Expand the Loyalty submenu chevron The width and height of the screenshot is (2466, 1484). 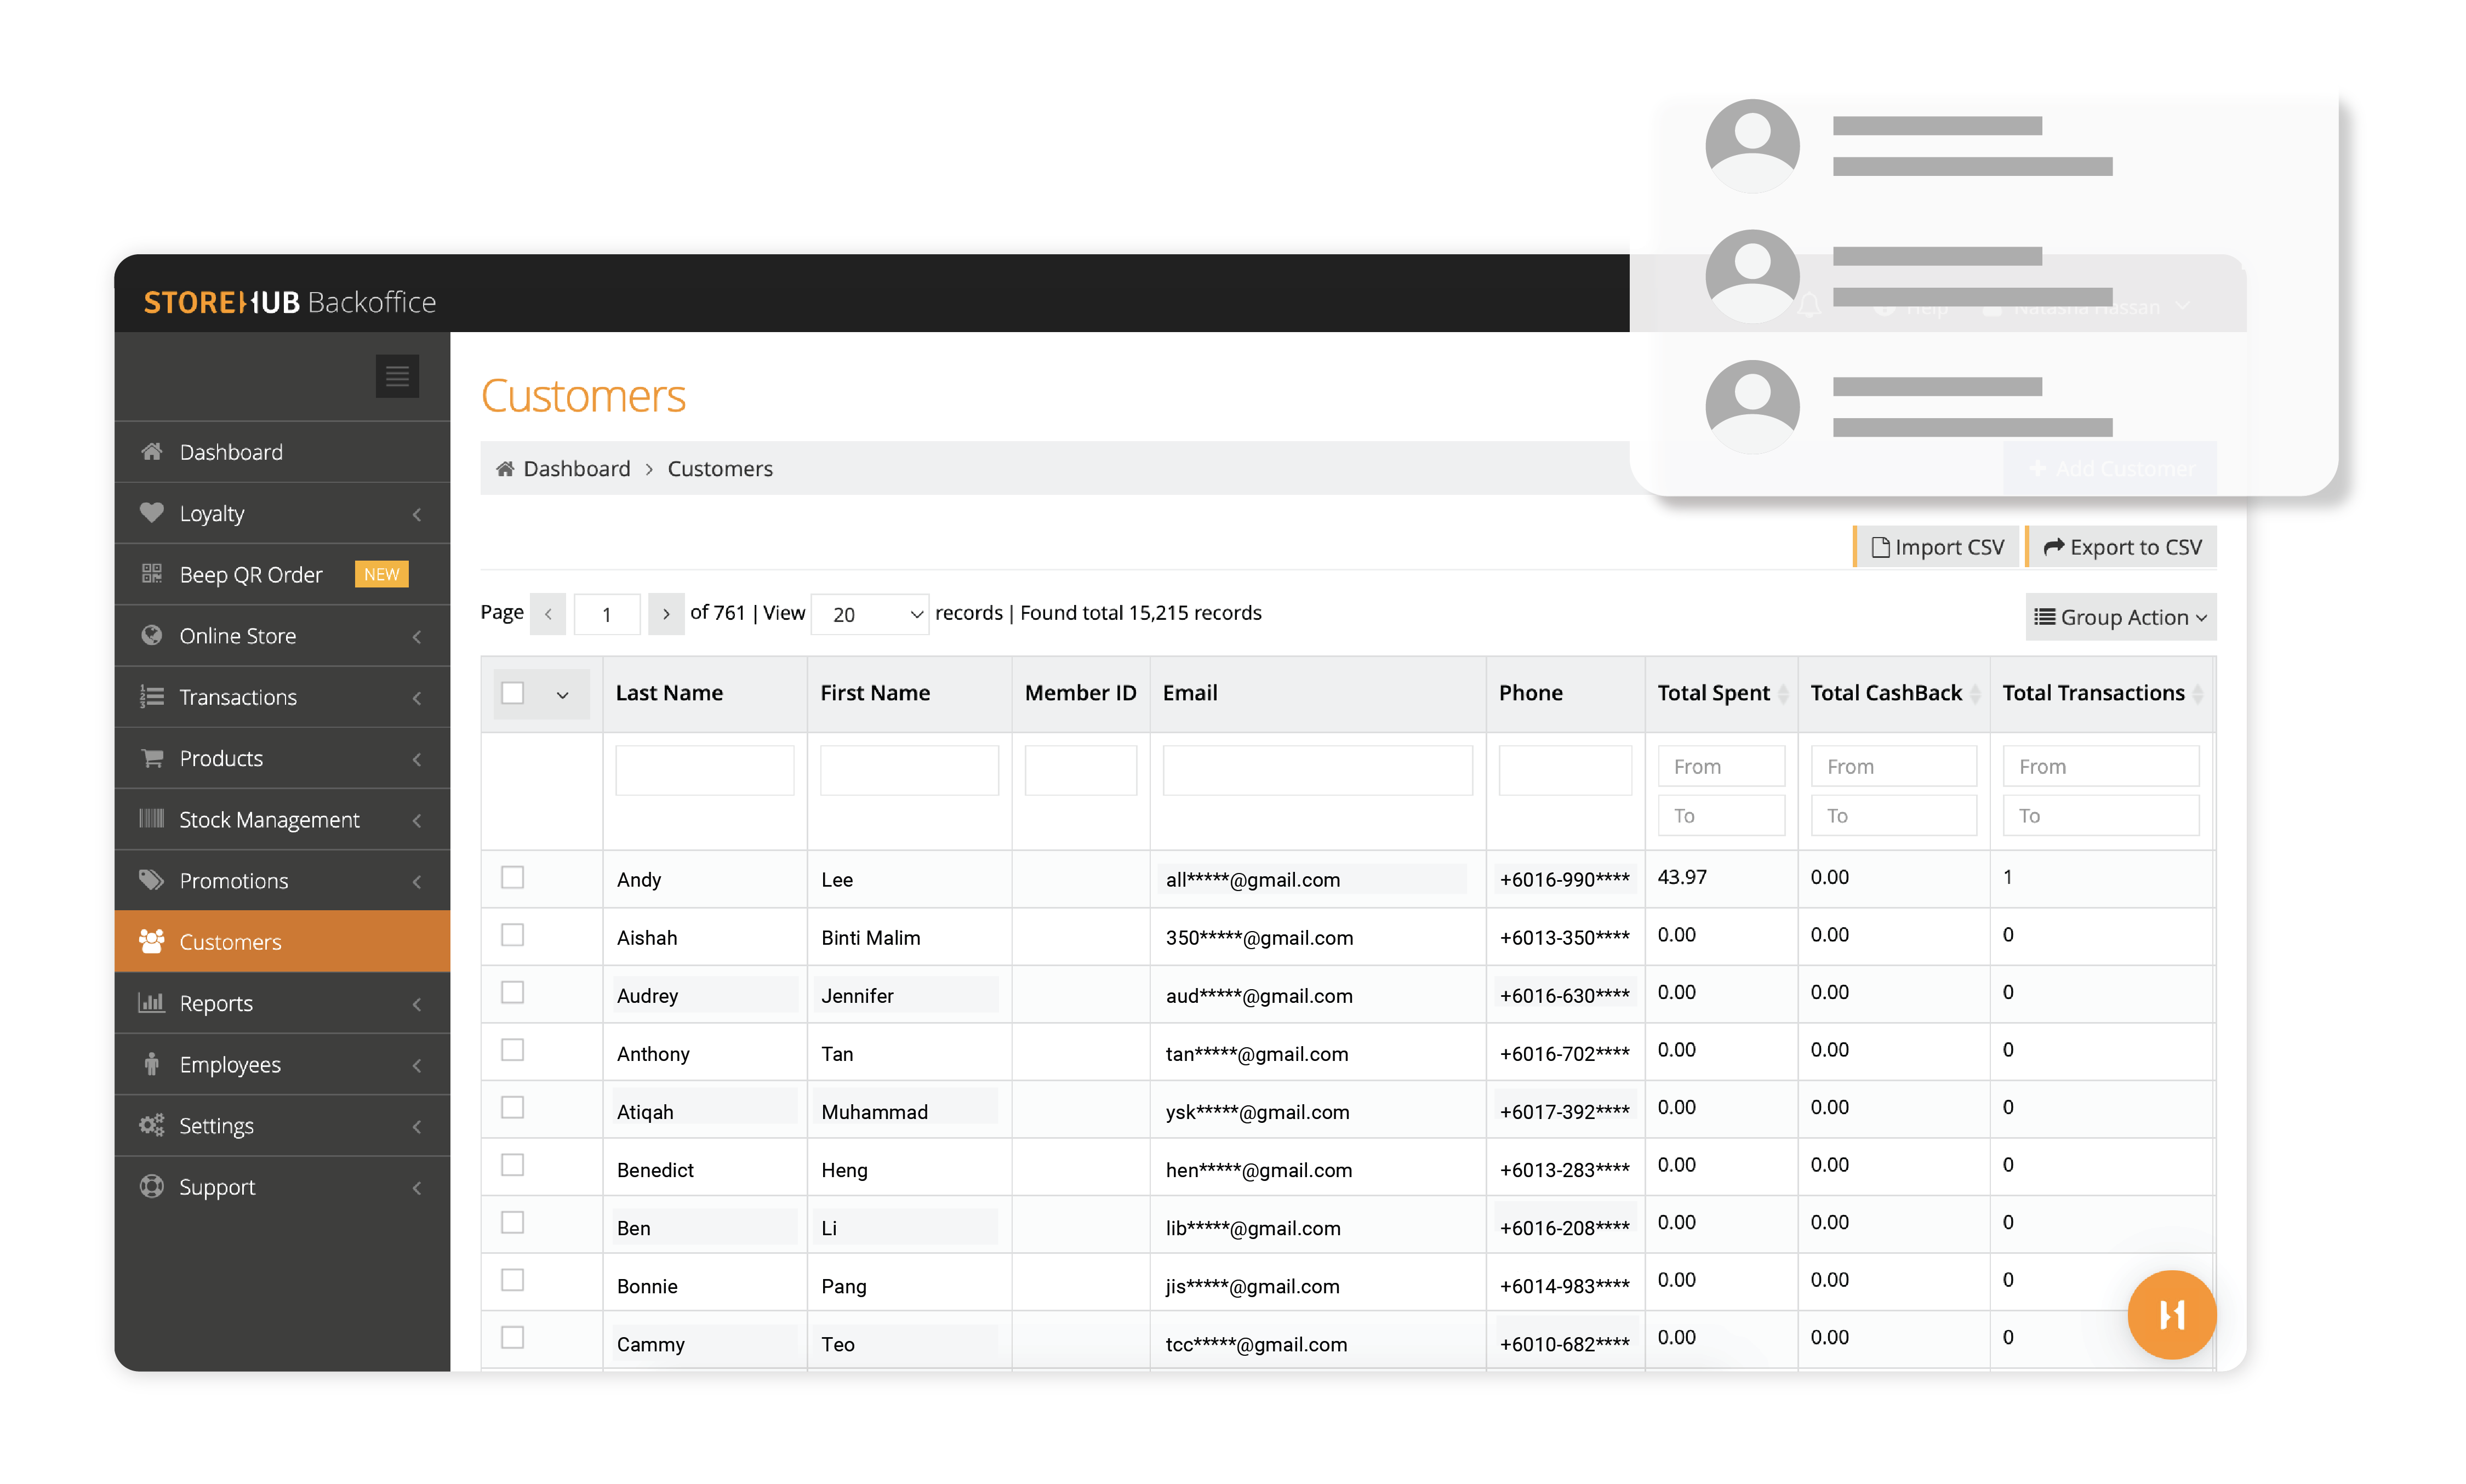tap(417, 514)
